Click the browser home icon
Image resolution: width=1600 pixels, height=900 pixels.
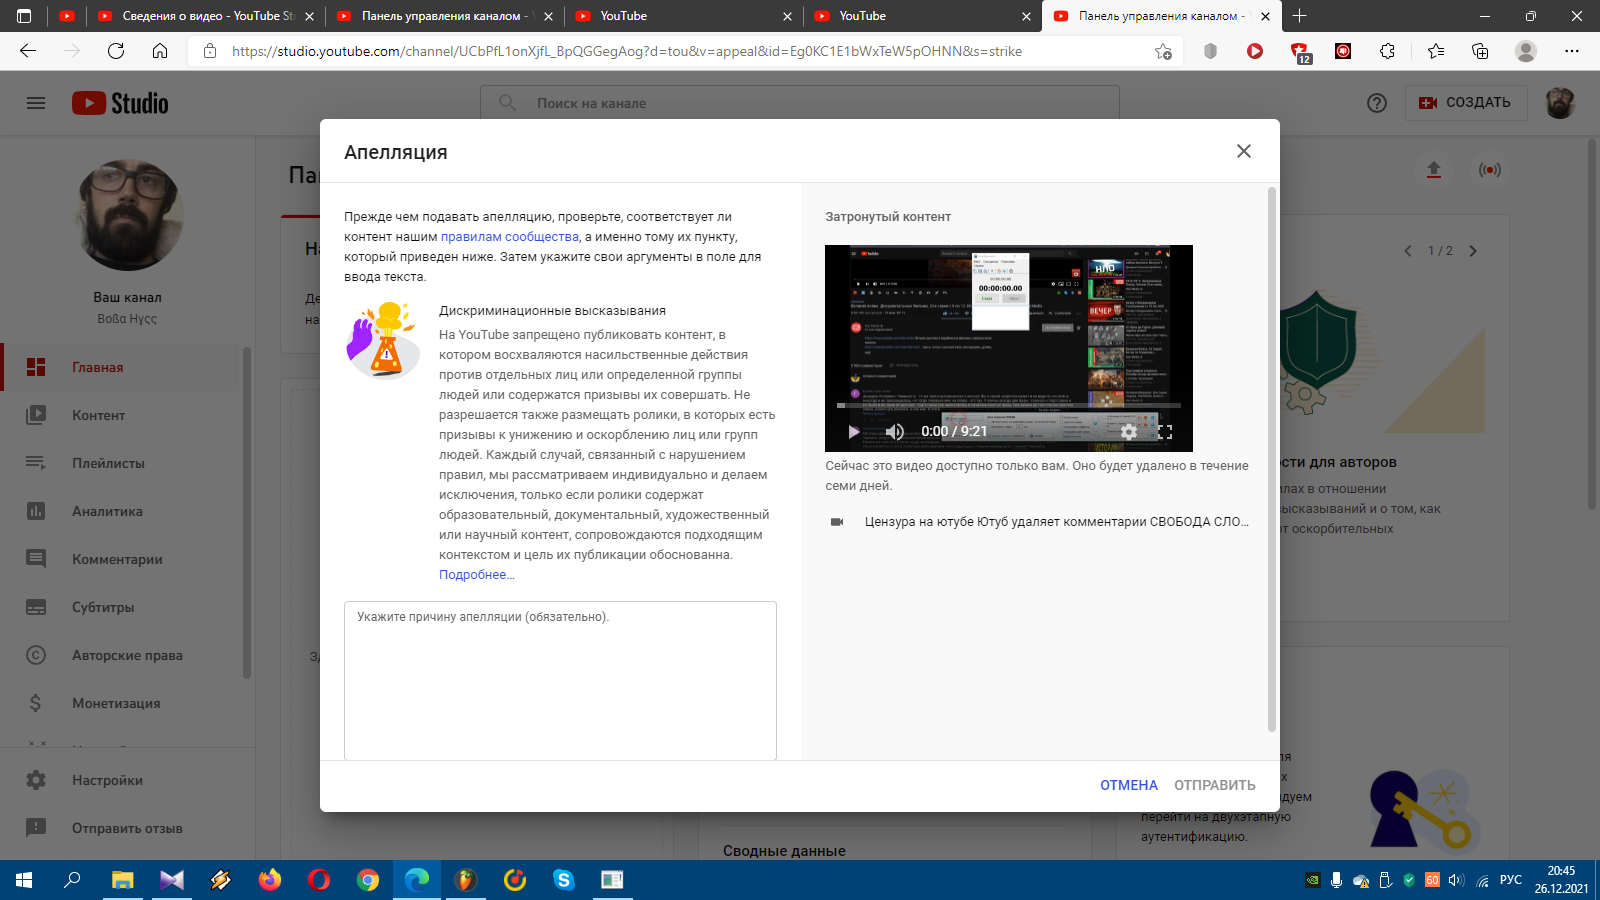(x=160, y=51)
